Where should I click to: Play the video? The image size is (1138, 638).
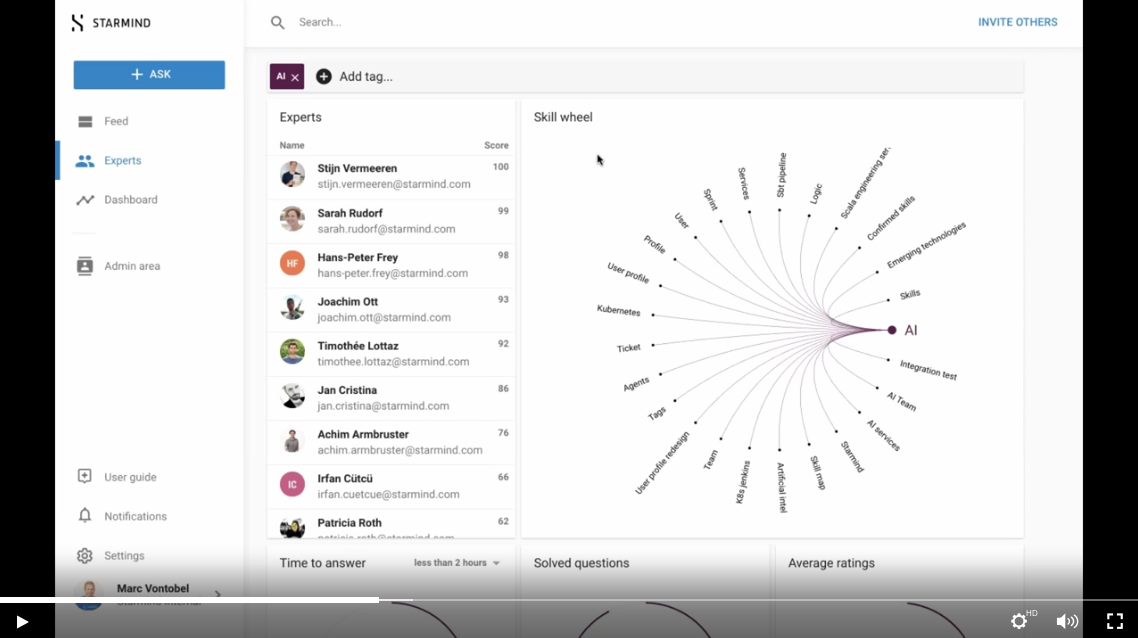(22, 621)
